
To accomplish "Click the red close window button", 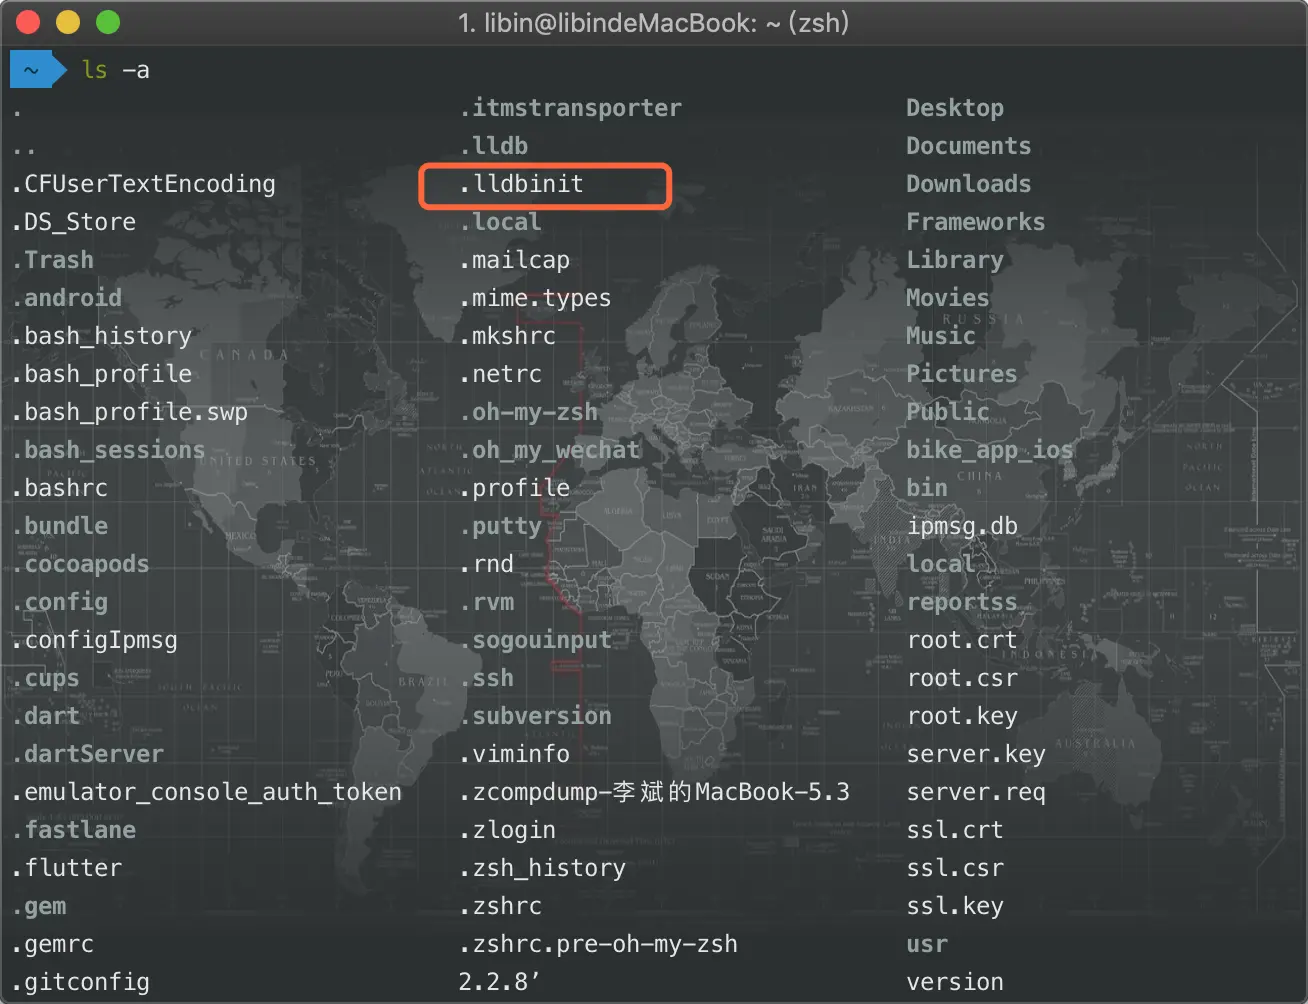I will point(29,22).
